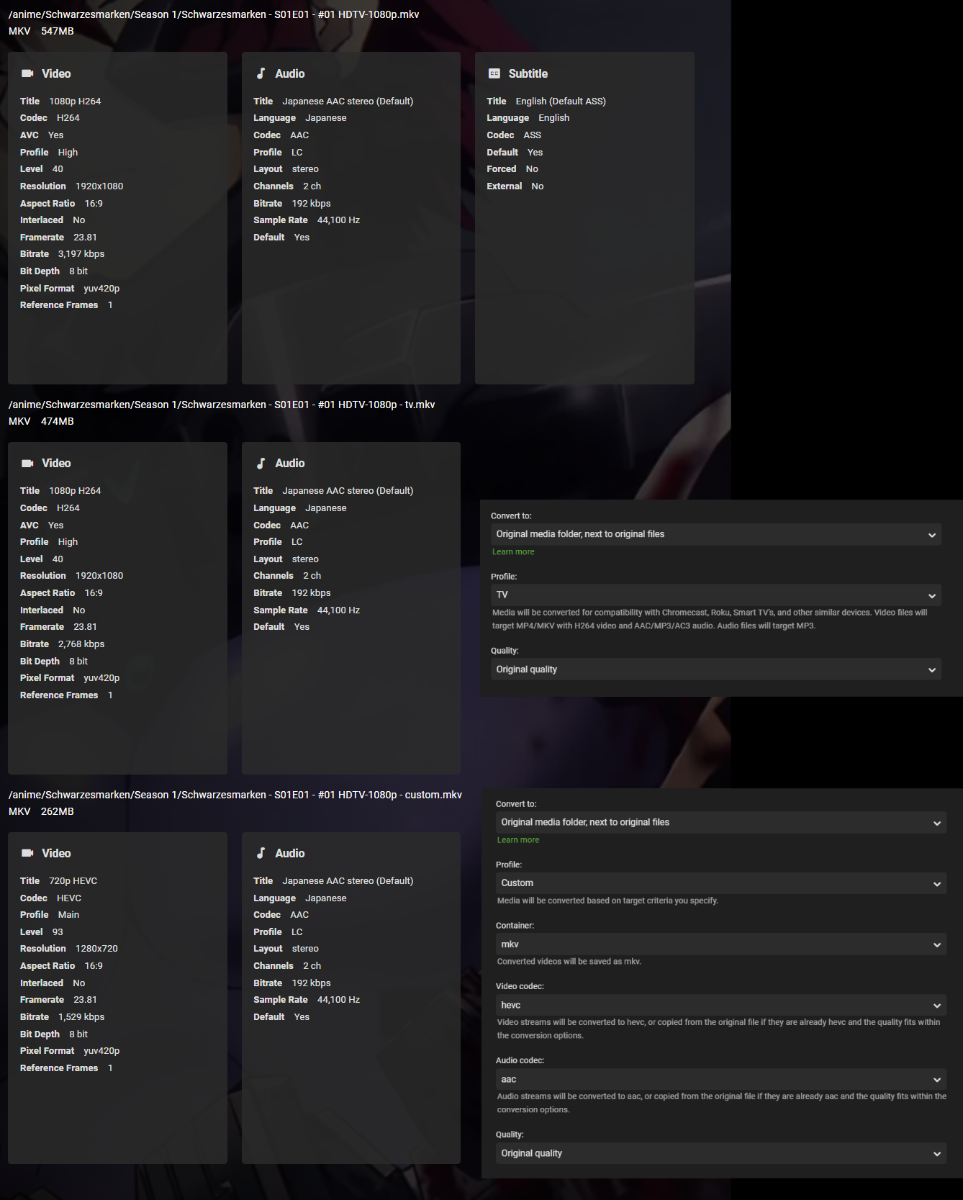Click the custom.mkv file path heading
Screen dimensions: 963x1200
pos(232,794)
